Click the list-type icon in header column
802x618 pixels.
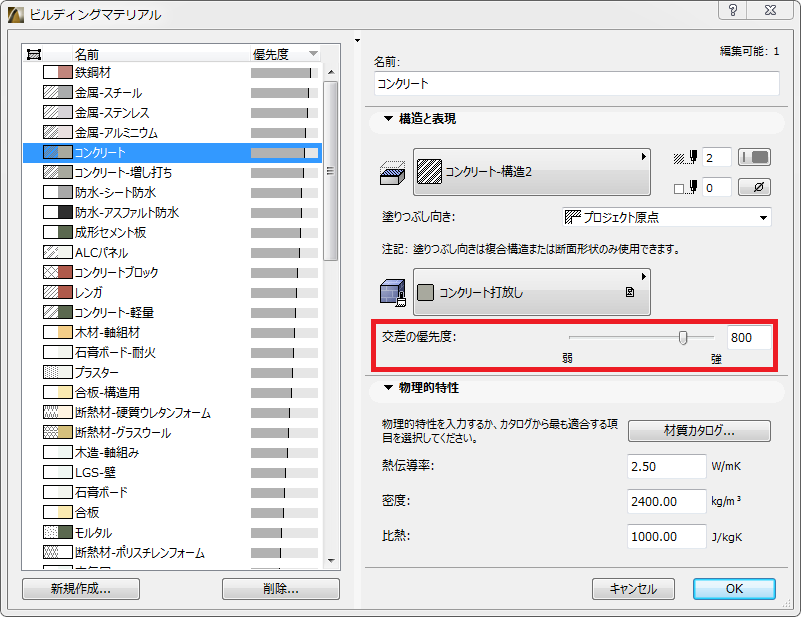(34, 54)
